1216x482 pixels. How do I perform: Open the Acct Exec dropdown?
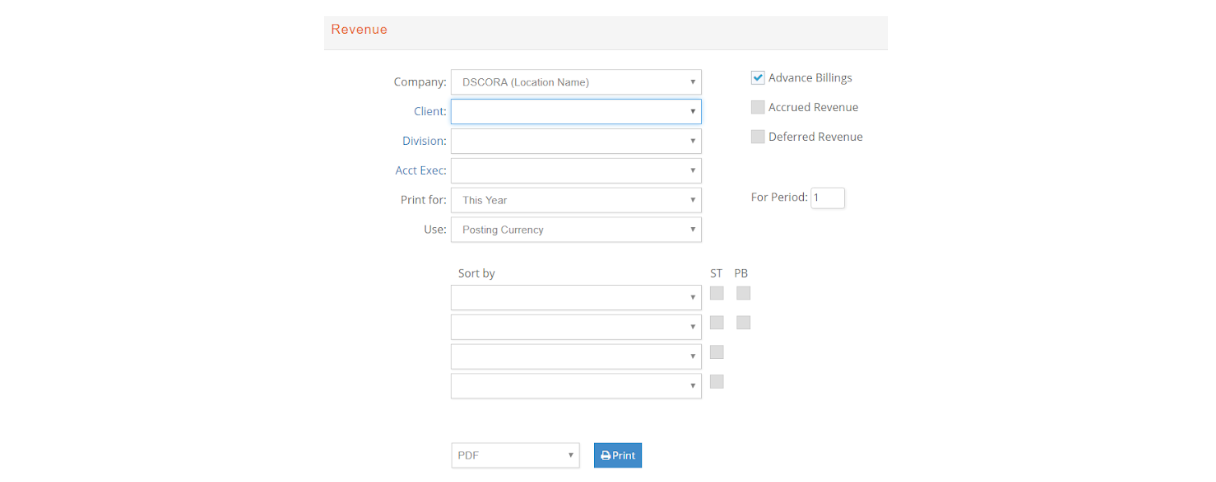click(x=576, y=170)
